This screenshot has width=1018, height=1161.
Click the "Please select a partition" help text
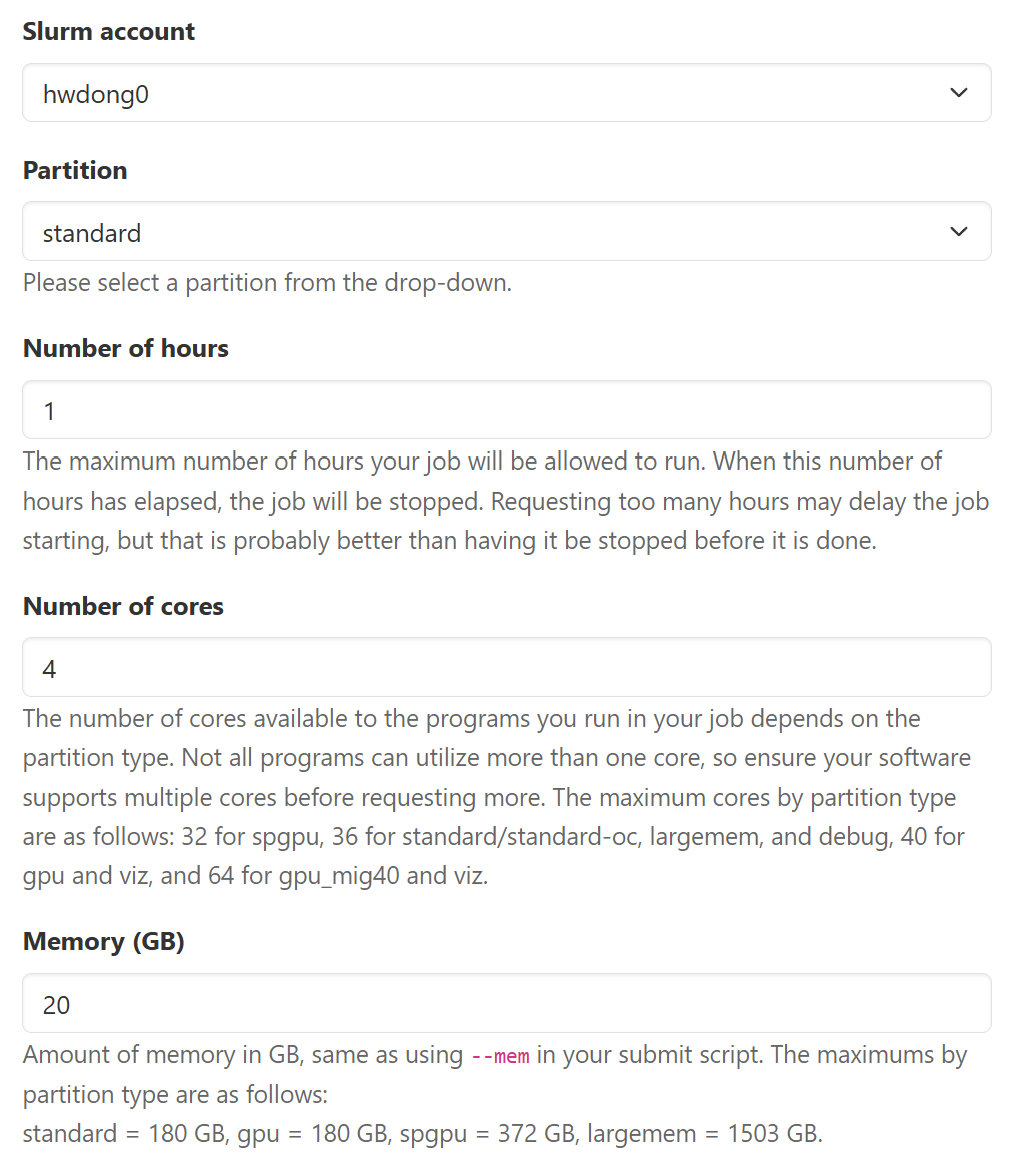(267, 282)
